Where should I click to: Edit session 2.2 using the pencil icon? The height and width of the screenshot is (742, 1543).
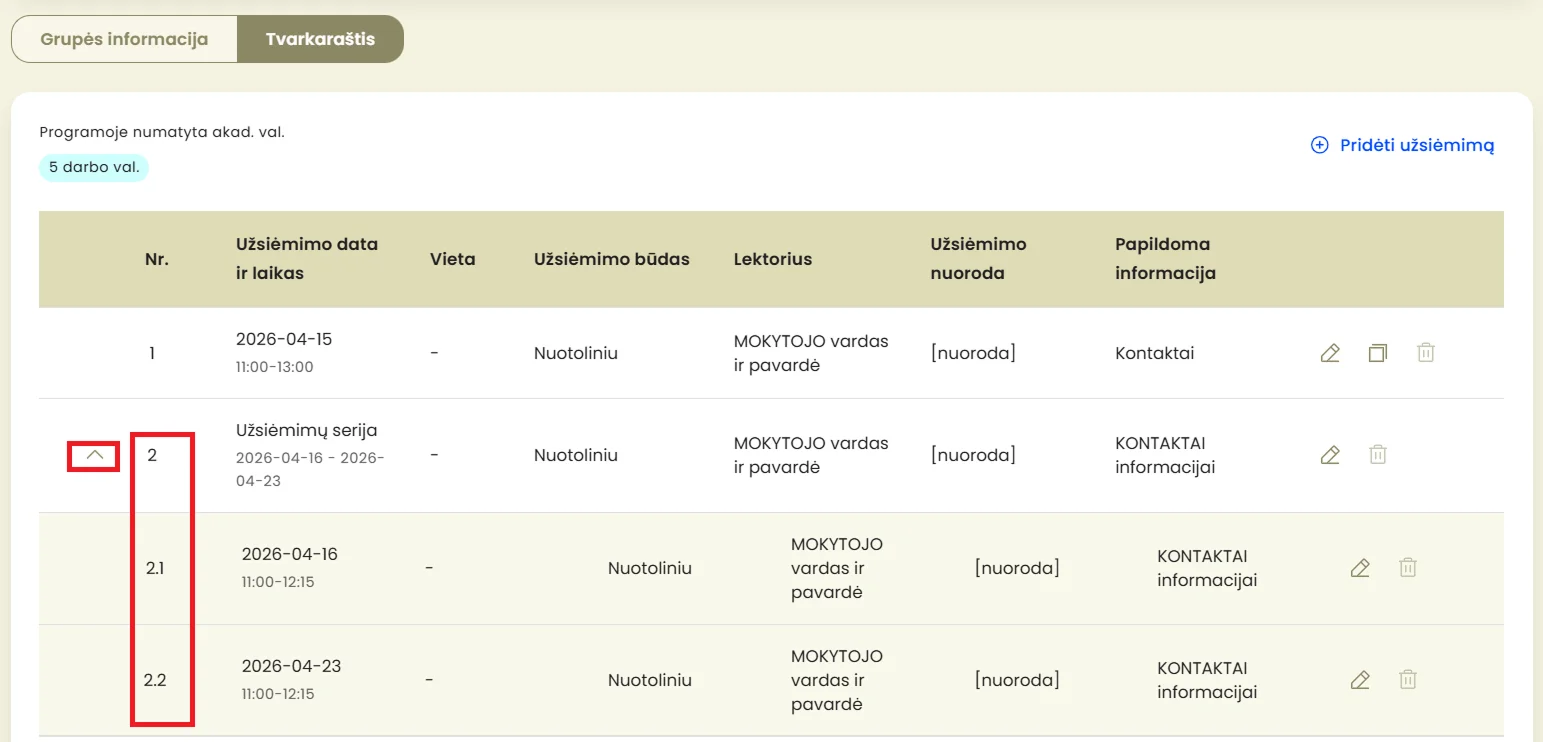1360,680
